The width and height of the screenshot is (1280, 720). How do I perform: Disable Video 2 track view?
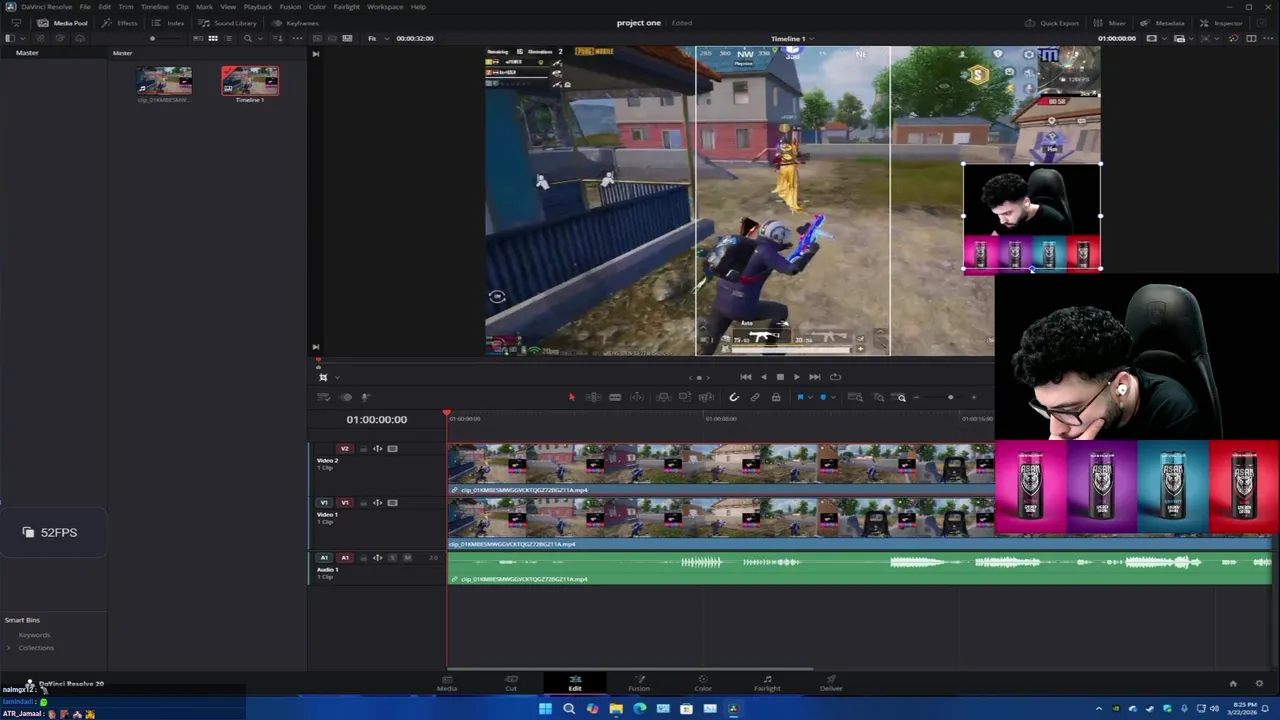tap(392, 449)
